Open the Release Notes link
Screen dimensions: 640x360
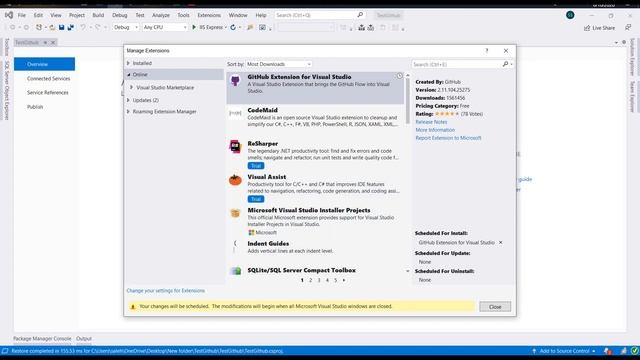[x=431, y=122]
